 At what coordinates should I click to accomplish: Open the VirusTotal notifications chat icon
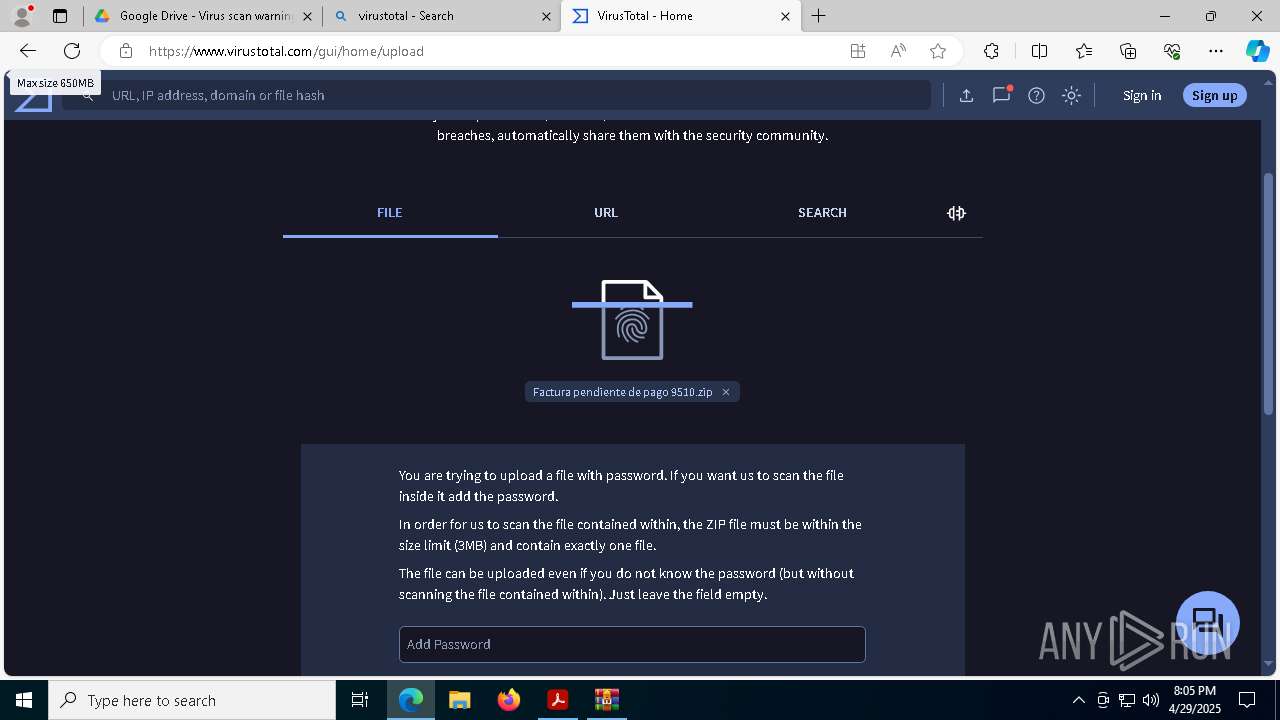1001,95
